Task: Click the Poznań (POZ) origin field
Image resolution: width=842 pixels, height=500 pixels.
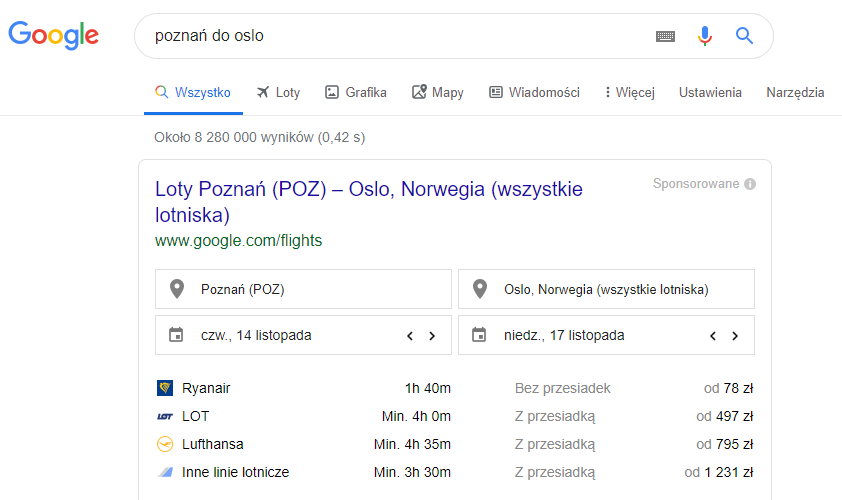Action: pos(303,289)
